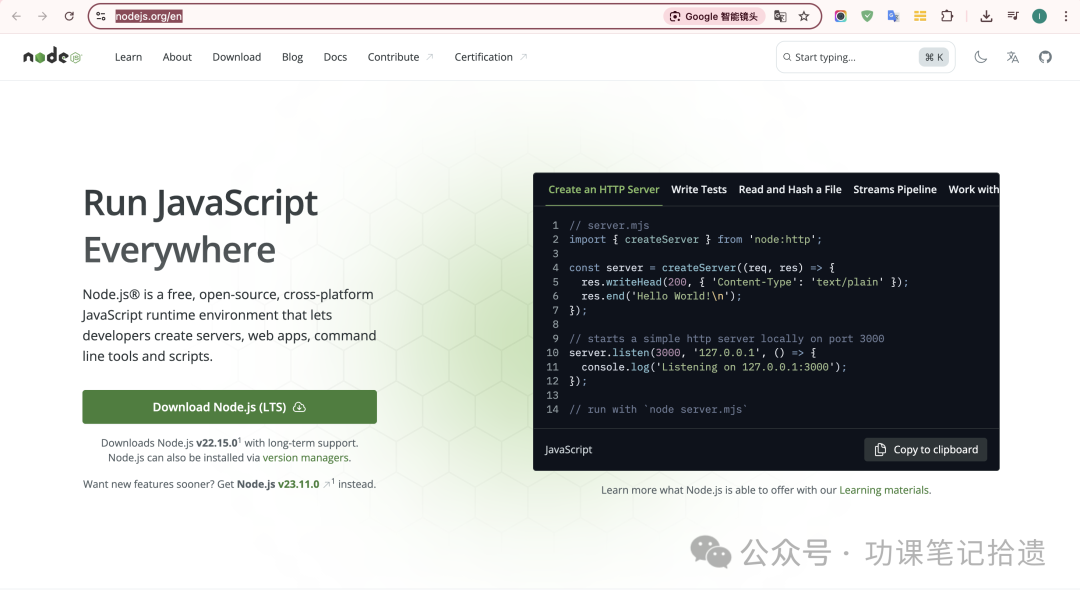This screenshot has width=1080, height=596.
Task: Click code line with server.listen(3000
Action: [692, 353]
